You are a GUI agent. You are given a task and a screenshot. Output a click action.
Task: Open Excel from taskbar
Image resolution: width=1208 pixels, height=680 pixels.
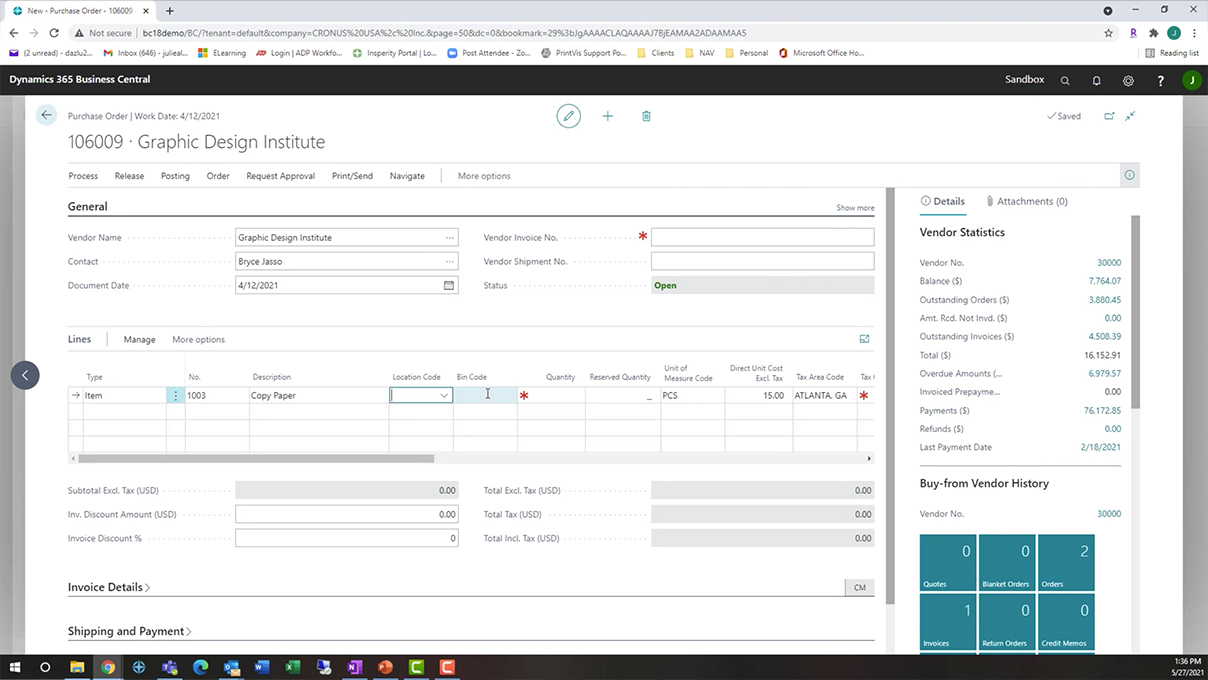coord(293,667)
